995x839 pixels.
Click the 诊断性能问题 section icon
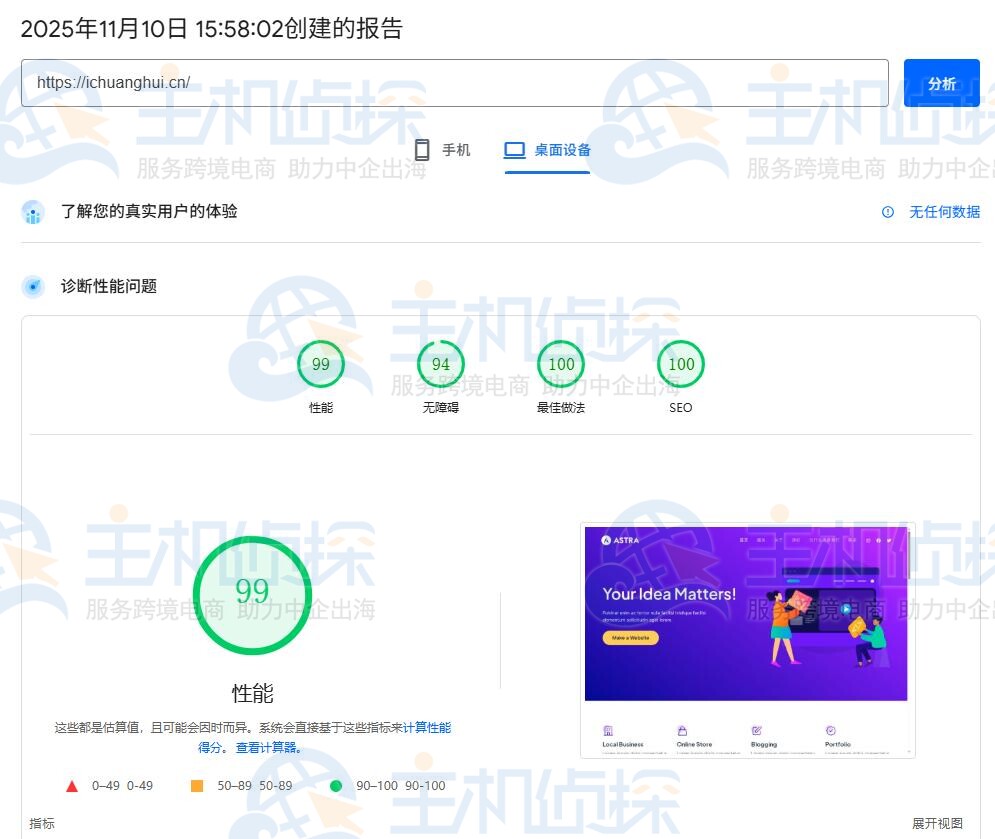(x=31, y=286)
